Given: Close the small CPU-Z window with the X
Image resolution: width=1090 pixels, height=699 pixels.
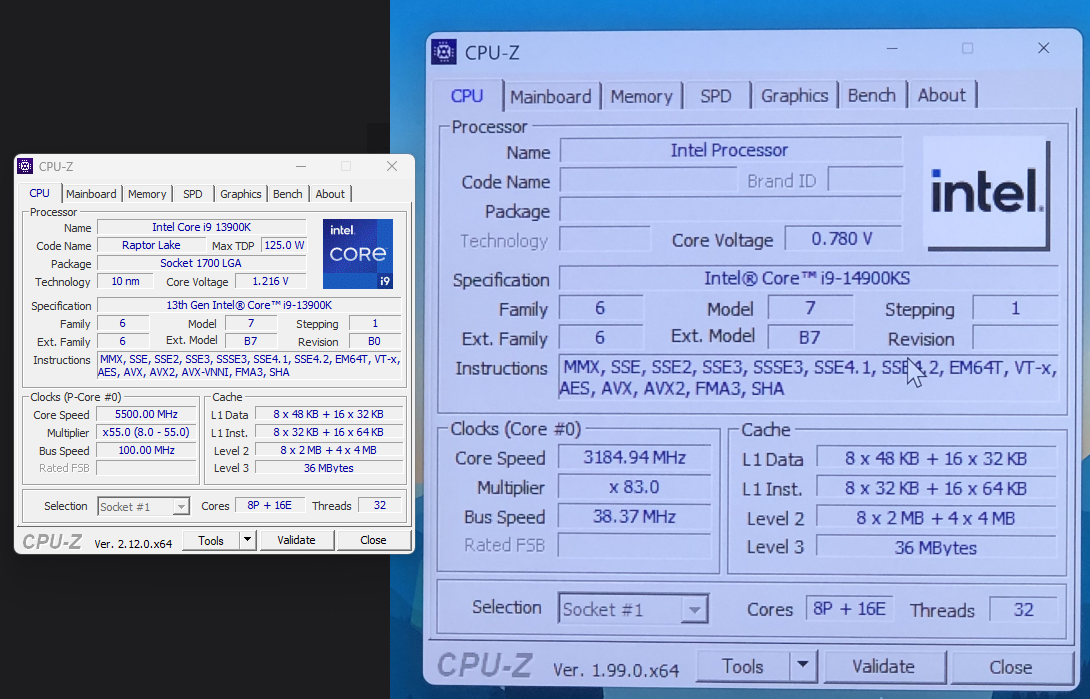Looking at the screenshot, I should coord(392,166).
